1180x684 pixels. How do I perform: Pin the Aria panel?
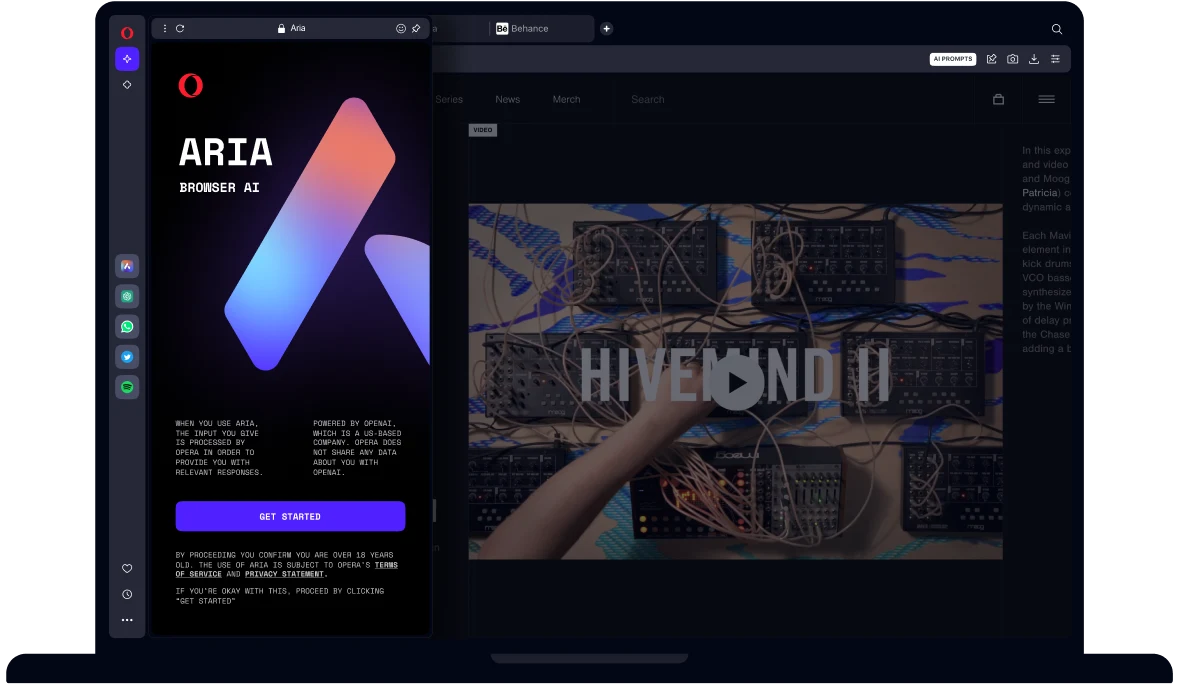click(x=416, y=29)
